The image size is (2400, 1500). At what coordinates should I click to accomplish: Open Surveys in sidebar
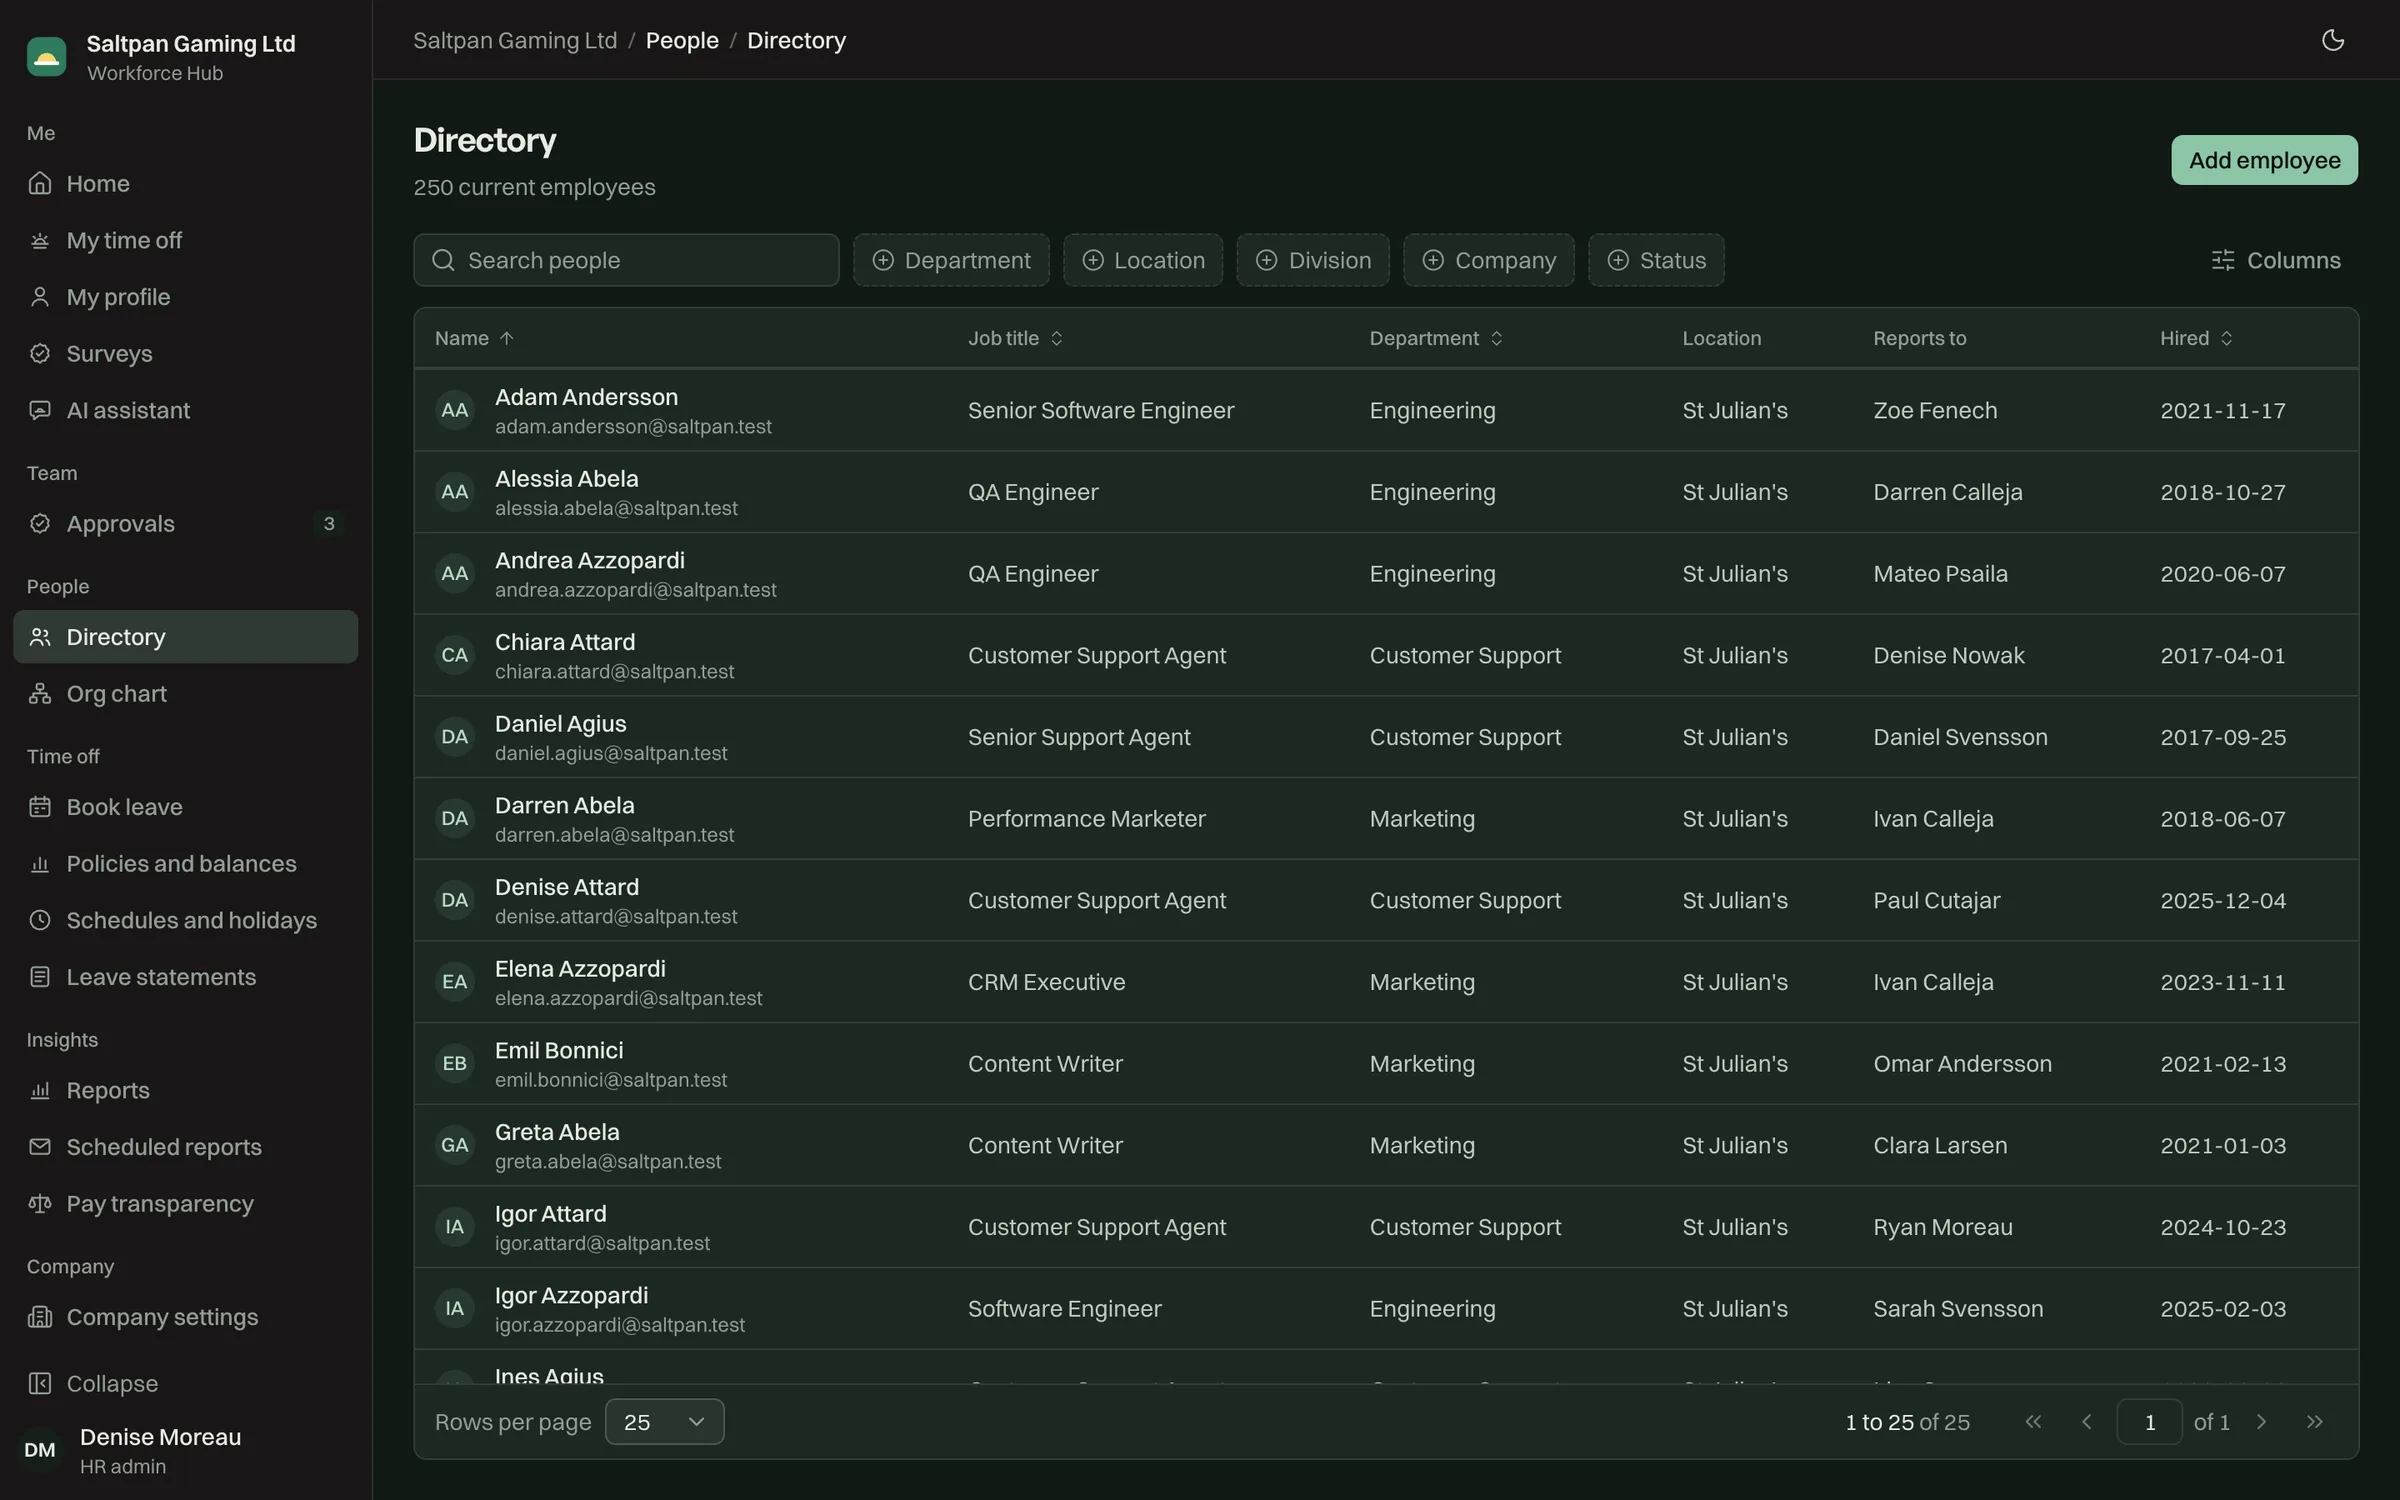coord(185,353)
